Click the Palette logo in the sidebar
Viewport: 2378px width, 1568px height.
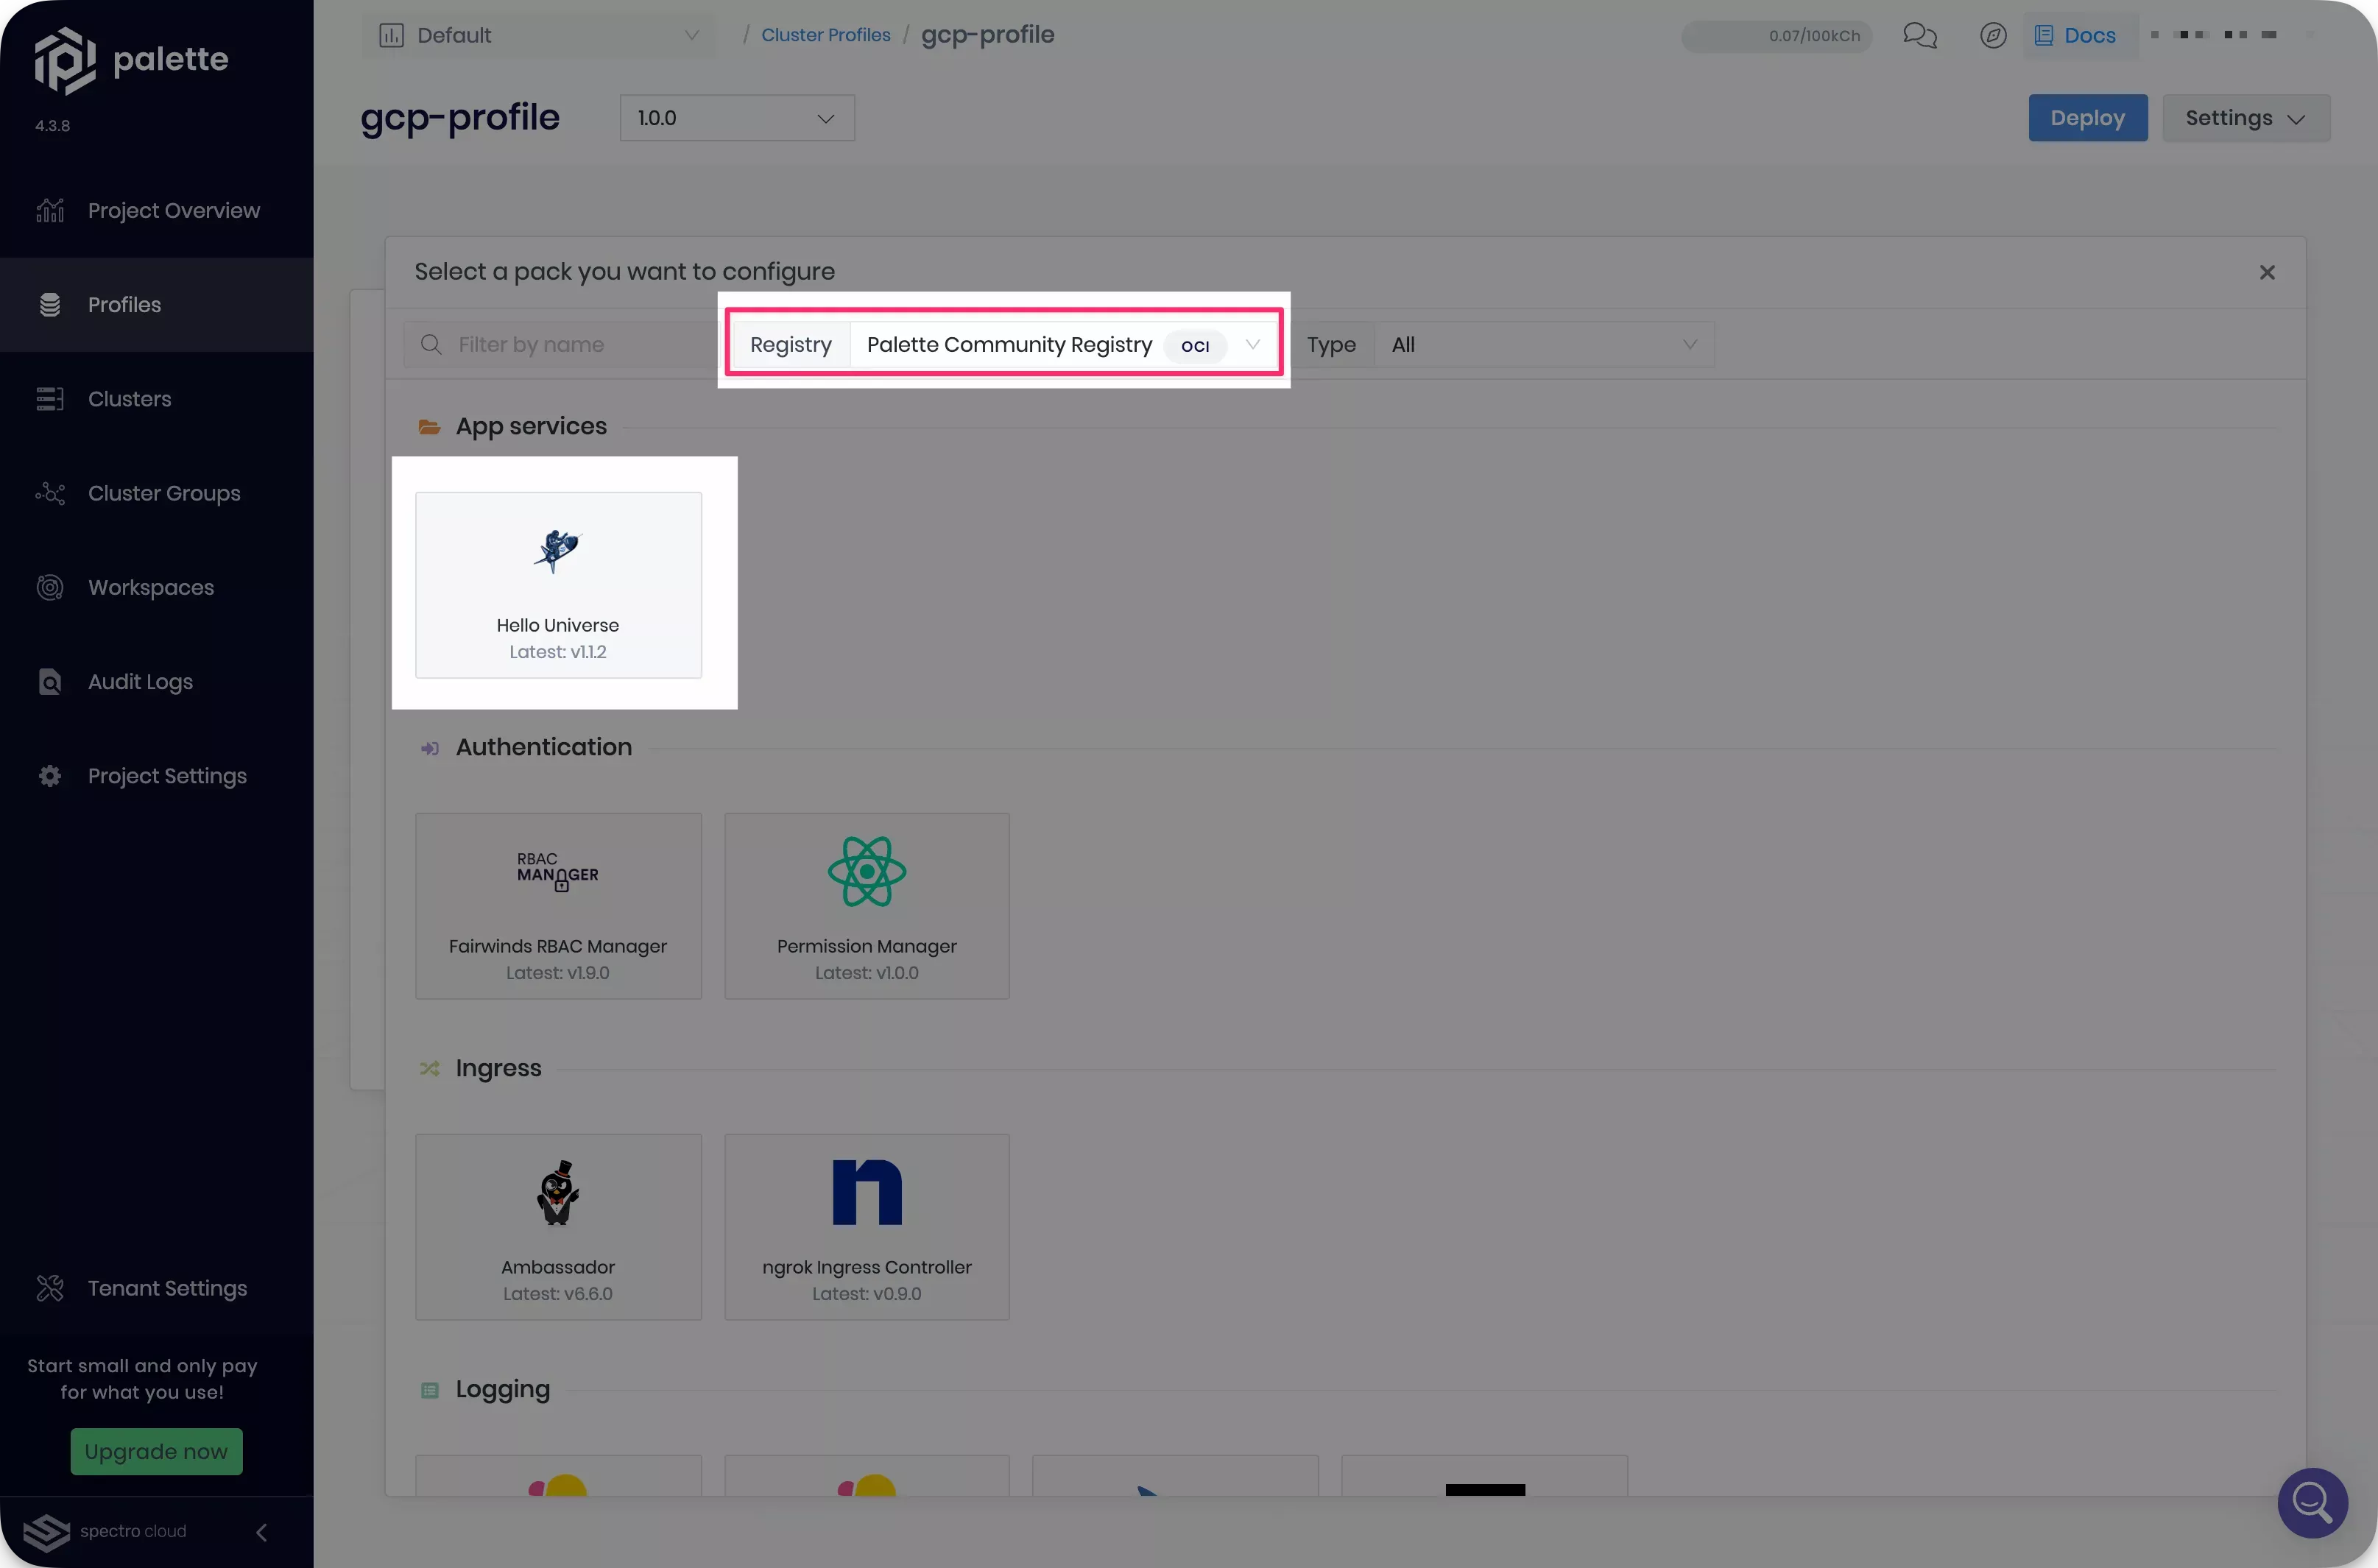(131, 60)
